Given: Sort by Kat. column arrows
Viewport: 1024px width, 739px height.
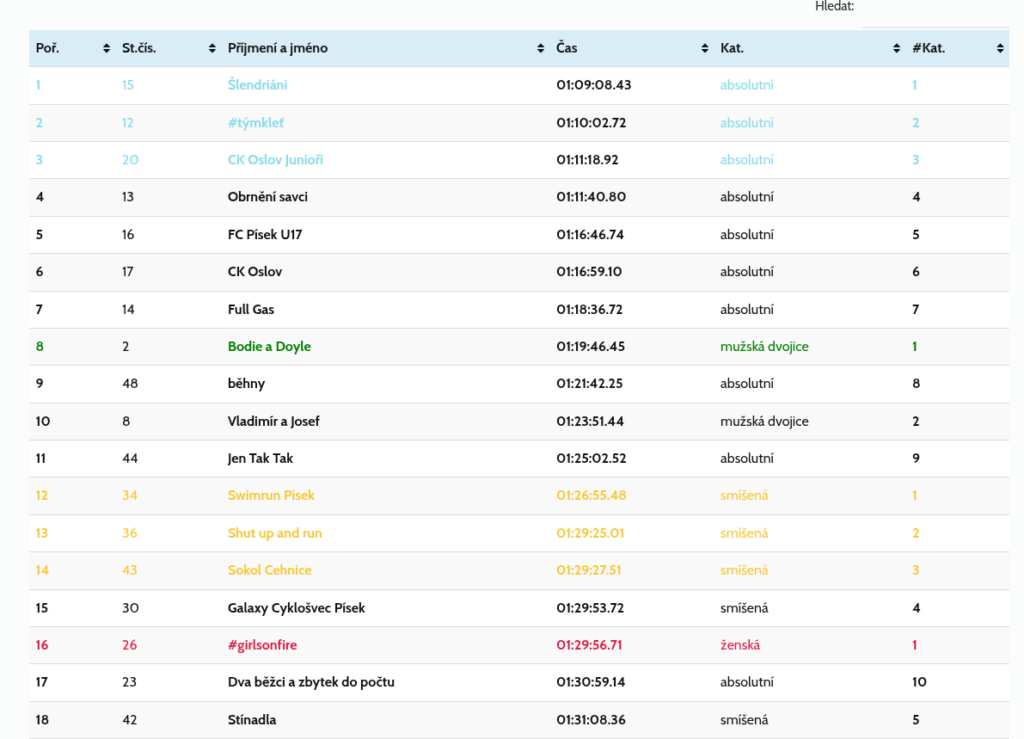Looking at the screenshot, I should pos(897,48).
